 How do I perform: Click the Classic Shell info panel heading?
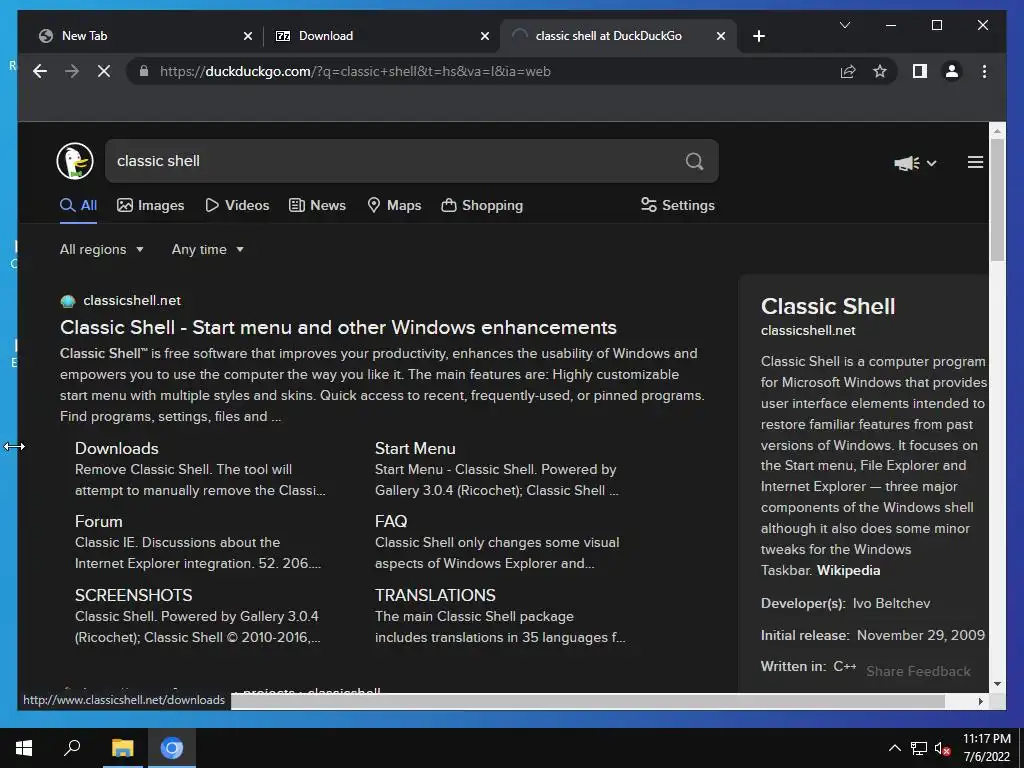click(x=828, y=306)
